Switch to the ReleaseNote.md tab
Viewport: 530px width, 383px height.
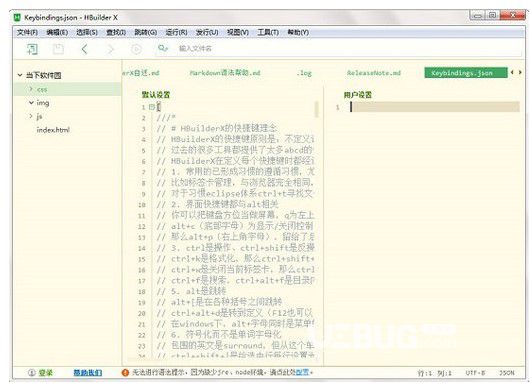pos(374,73)
